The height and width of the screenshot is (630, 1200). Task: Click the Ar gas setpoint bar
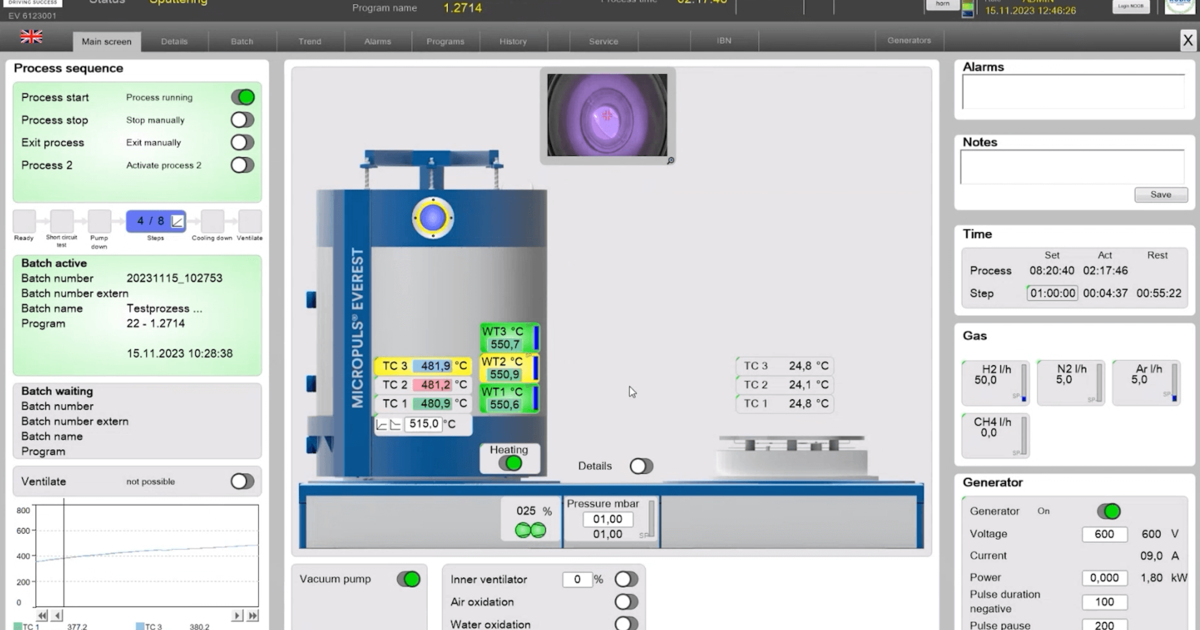[1174, 383]
